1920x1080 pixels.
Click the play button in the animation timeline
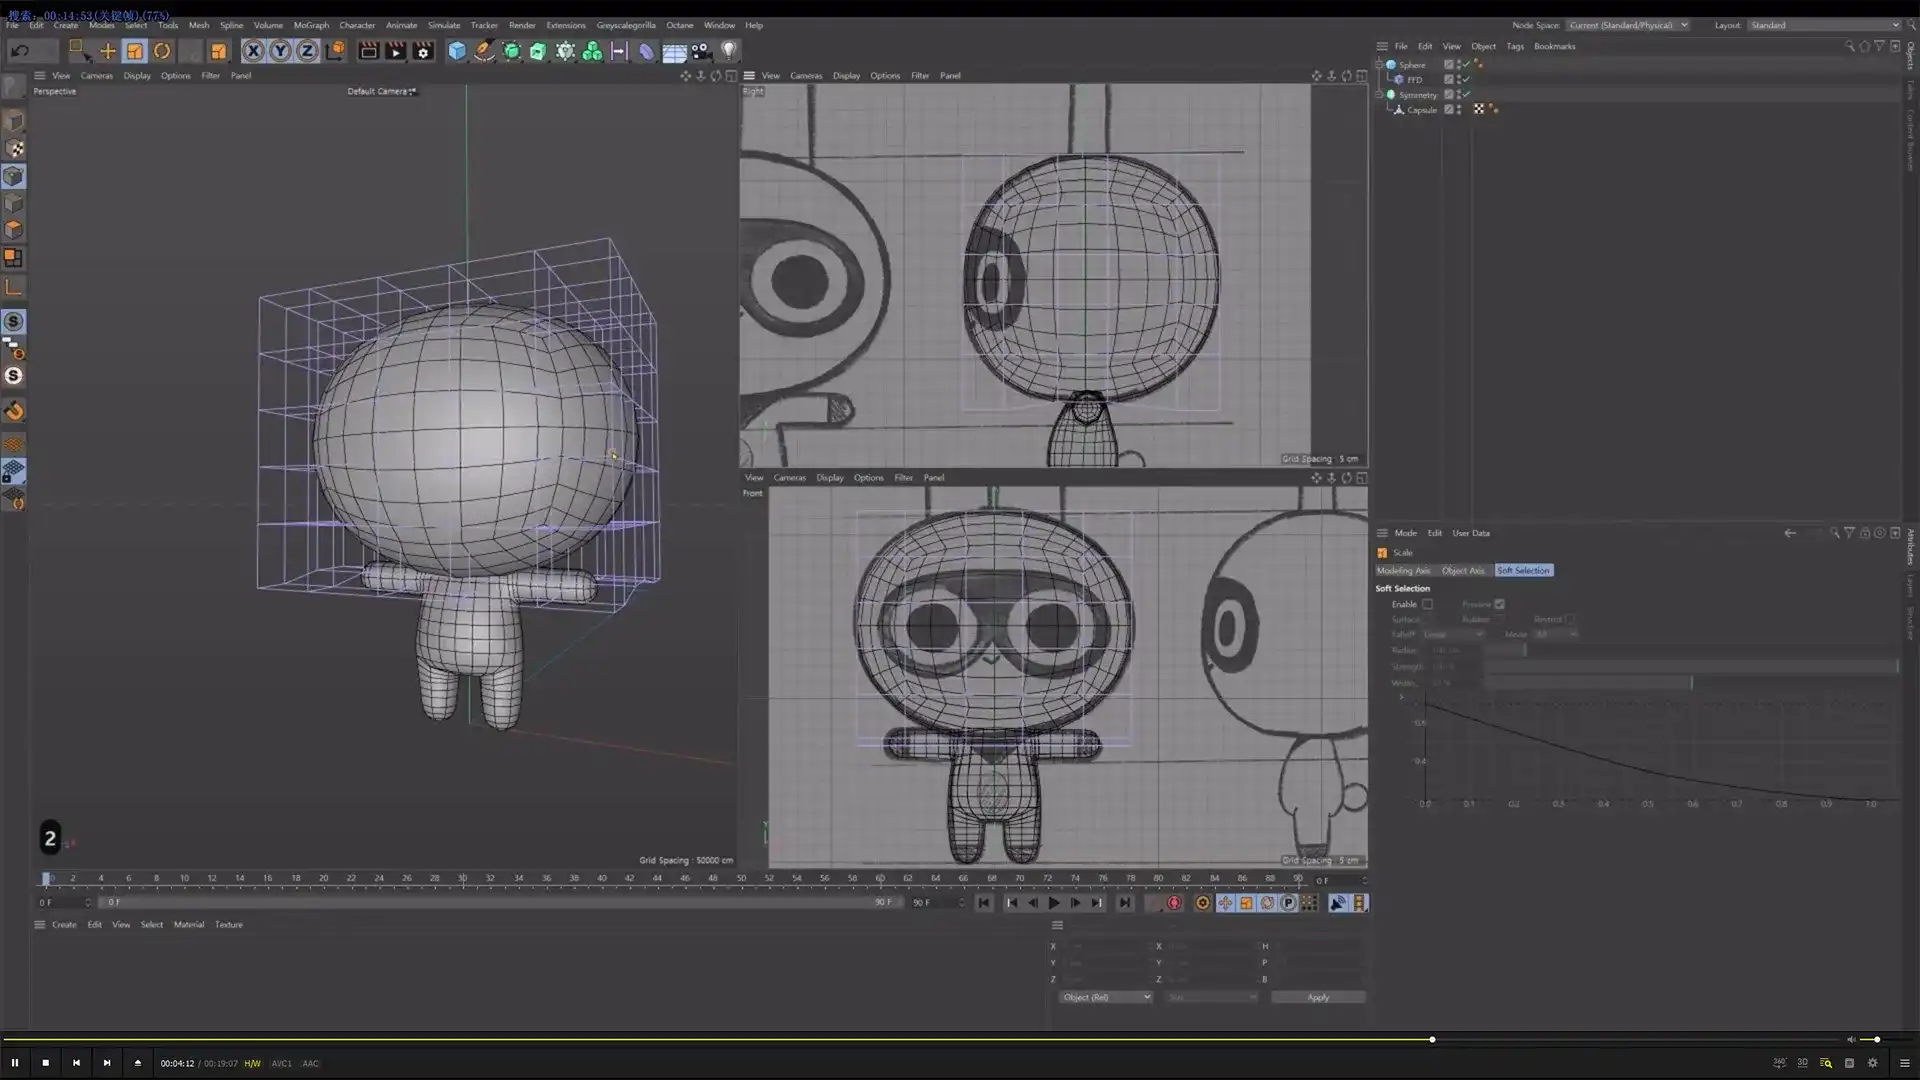click(1054, 902)
